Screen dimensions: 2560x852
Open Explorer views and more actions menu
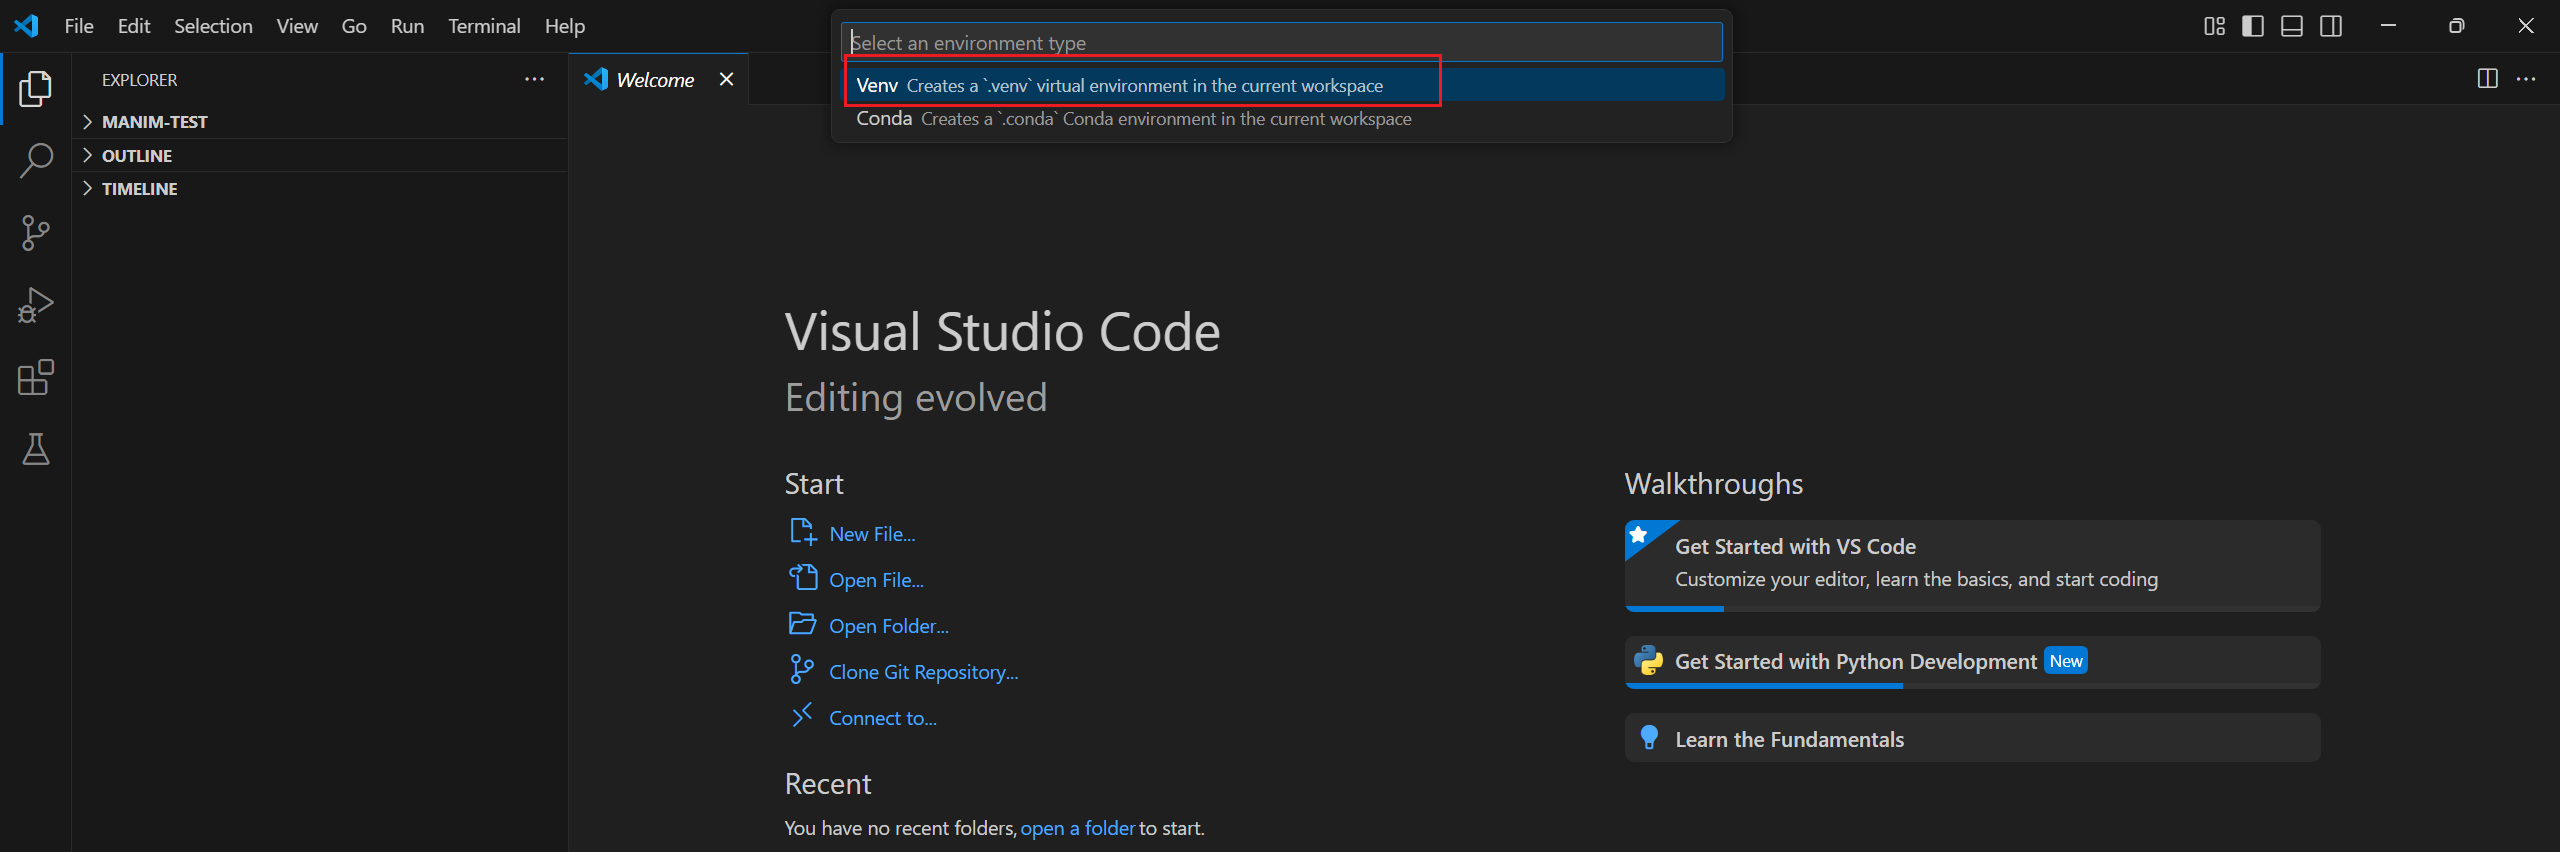535,80
